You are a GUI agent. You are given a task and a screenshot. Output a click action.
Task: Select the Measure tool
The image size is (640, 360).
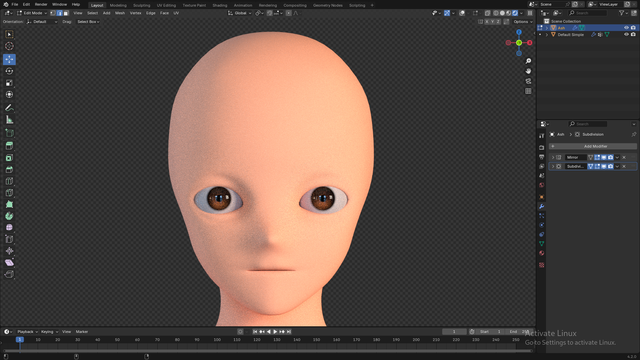pyautogui.click(x=9, y=120)
